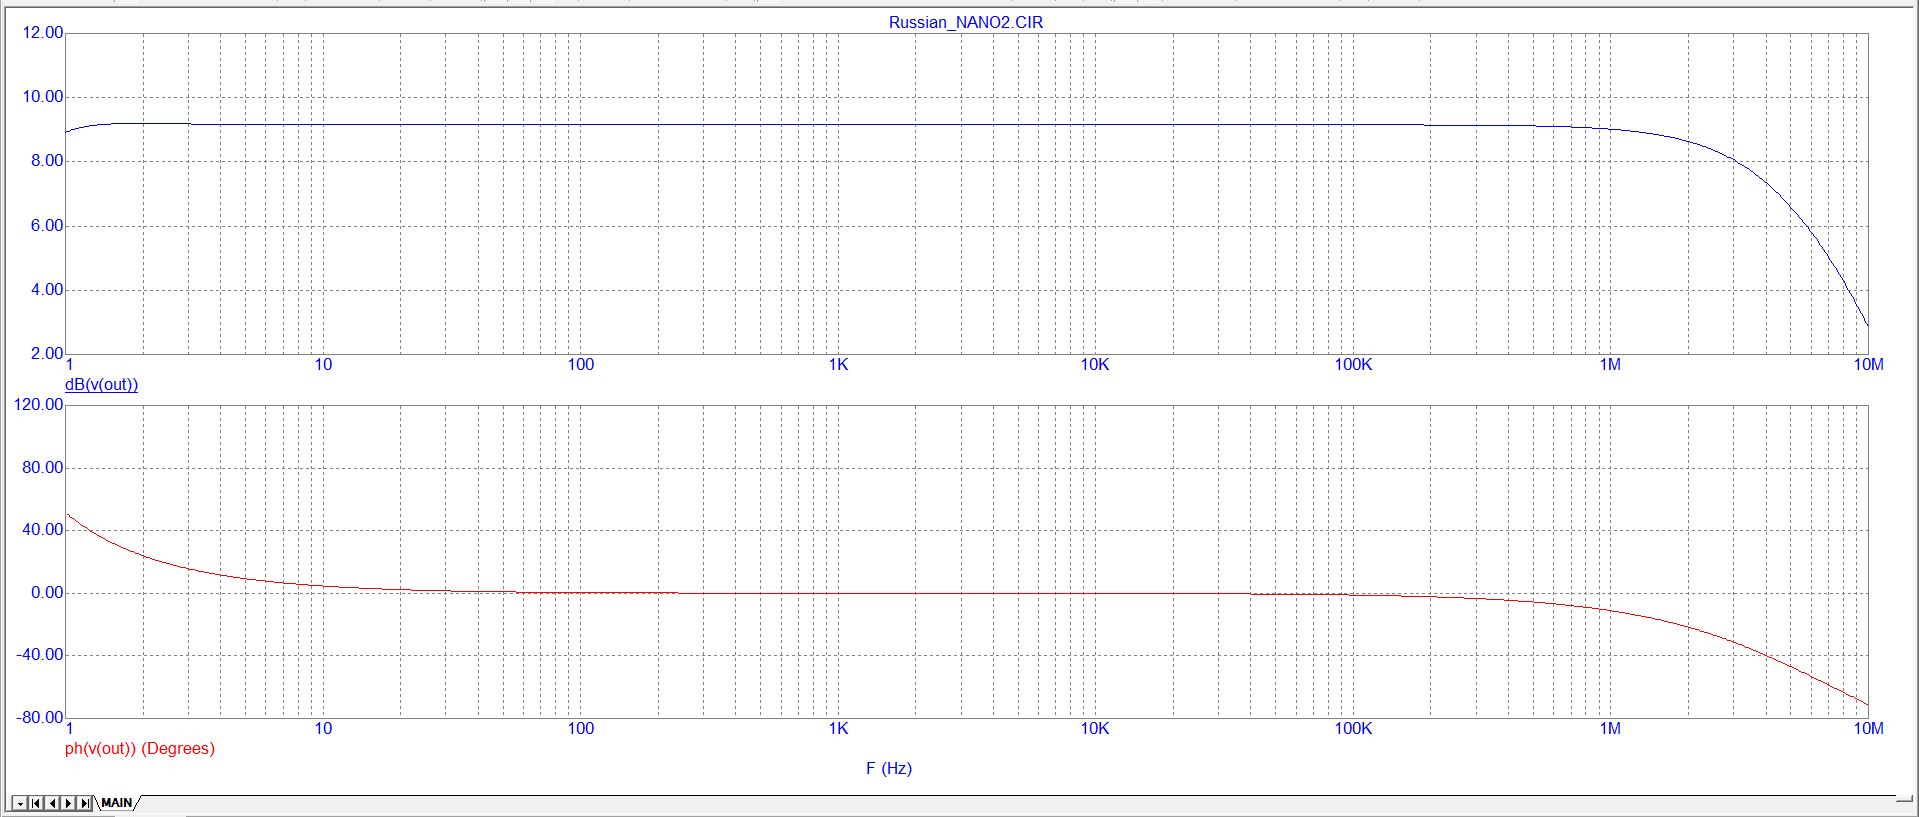Click the 1M tick label under phase plot
This screenshot has width=1919, height=817.
tap(1609, 729)
